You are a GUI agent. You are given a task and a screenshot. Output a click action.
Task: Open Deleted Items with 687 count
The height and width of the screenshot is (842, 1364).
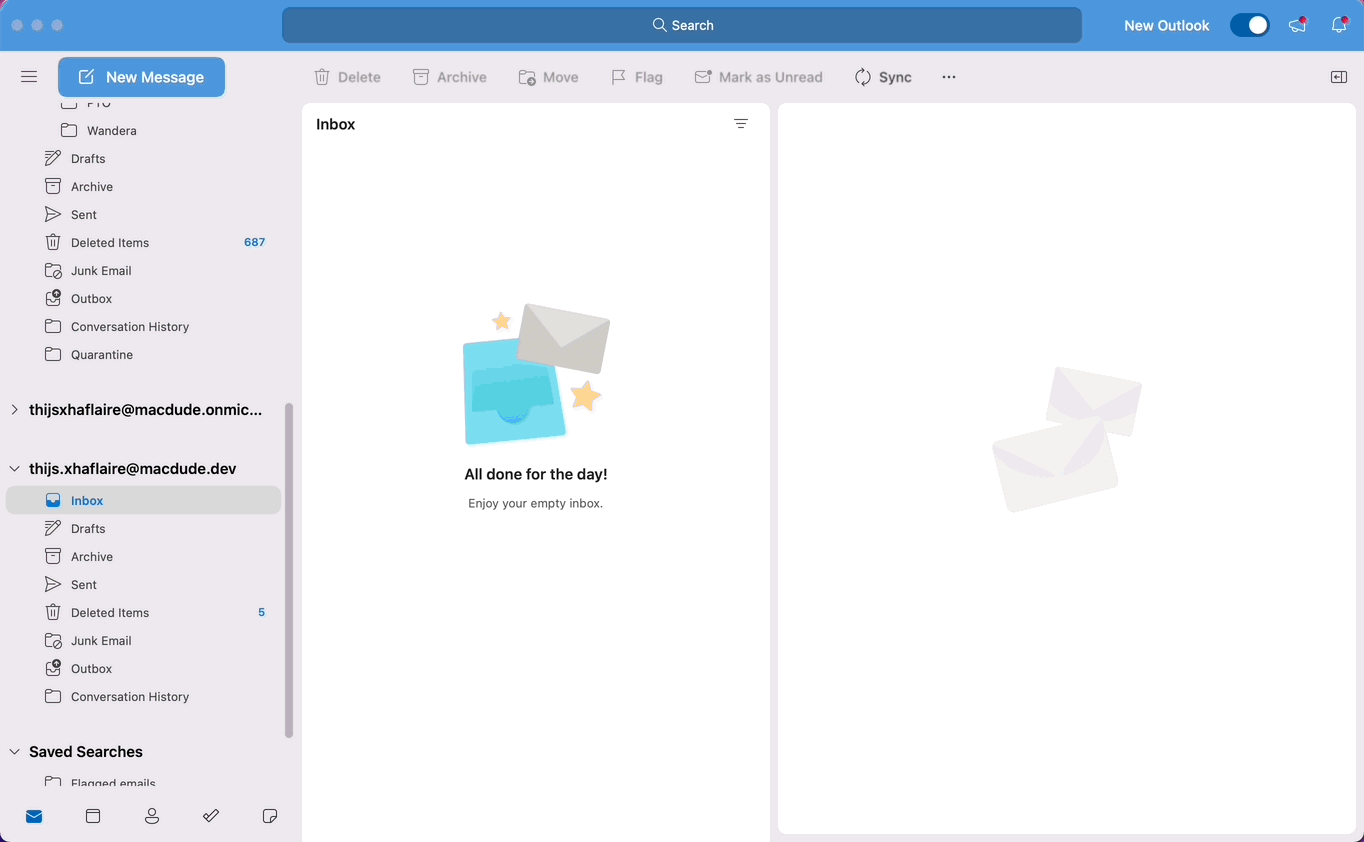143,243
